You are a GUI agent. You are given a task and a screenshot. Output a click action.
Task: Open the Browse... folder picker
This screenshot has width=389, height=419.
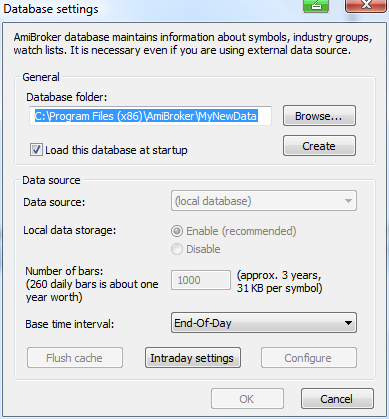coord(319,116)
